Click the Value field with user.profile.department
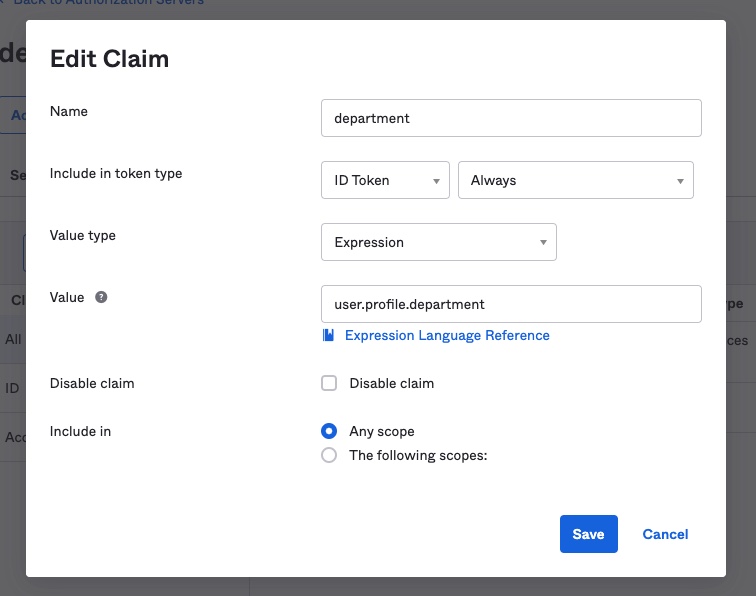 tap(511, 304)
